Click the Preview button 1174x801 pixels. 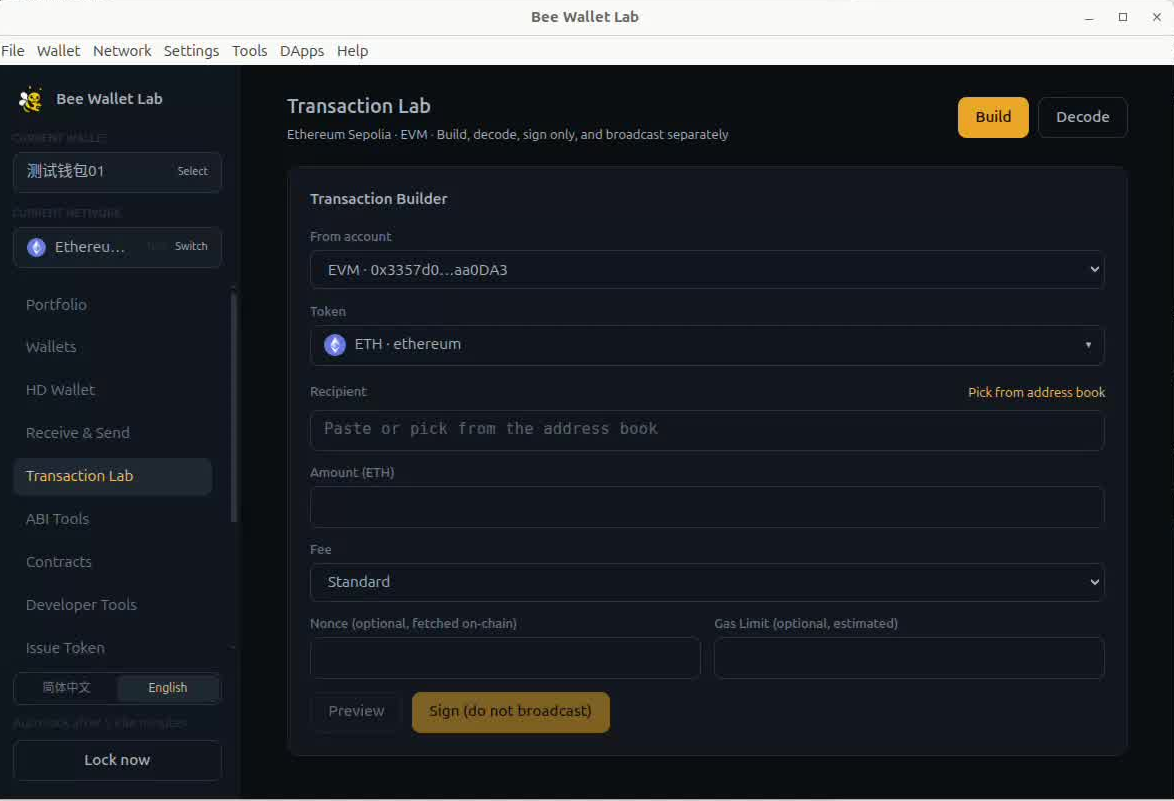pos(356,712)
